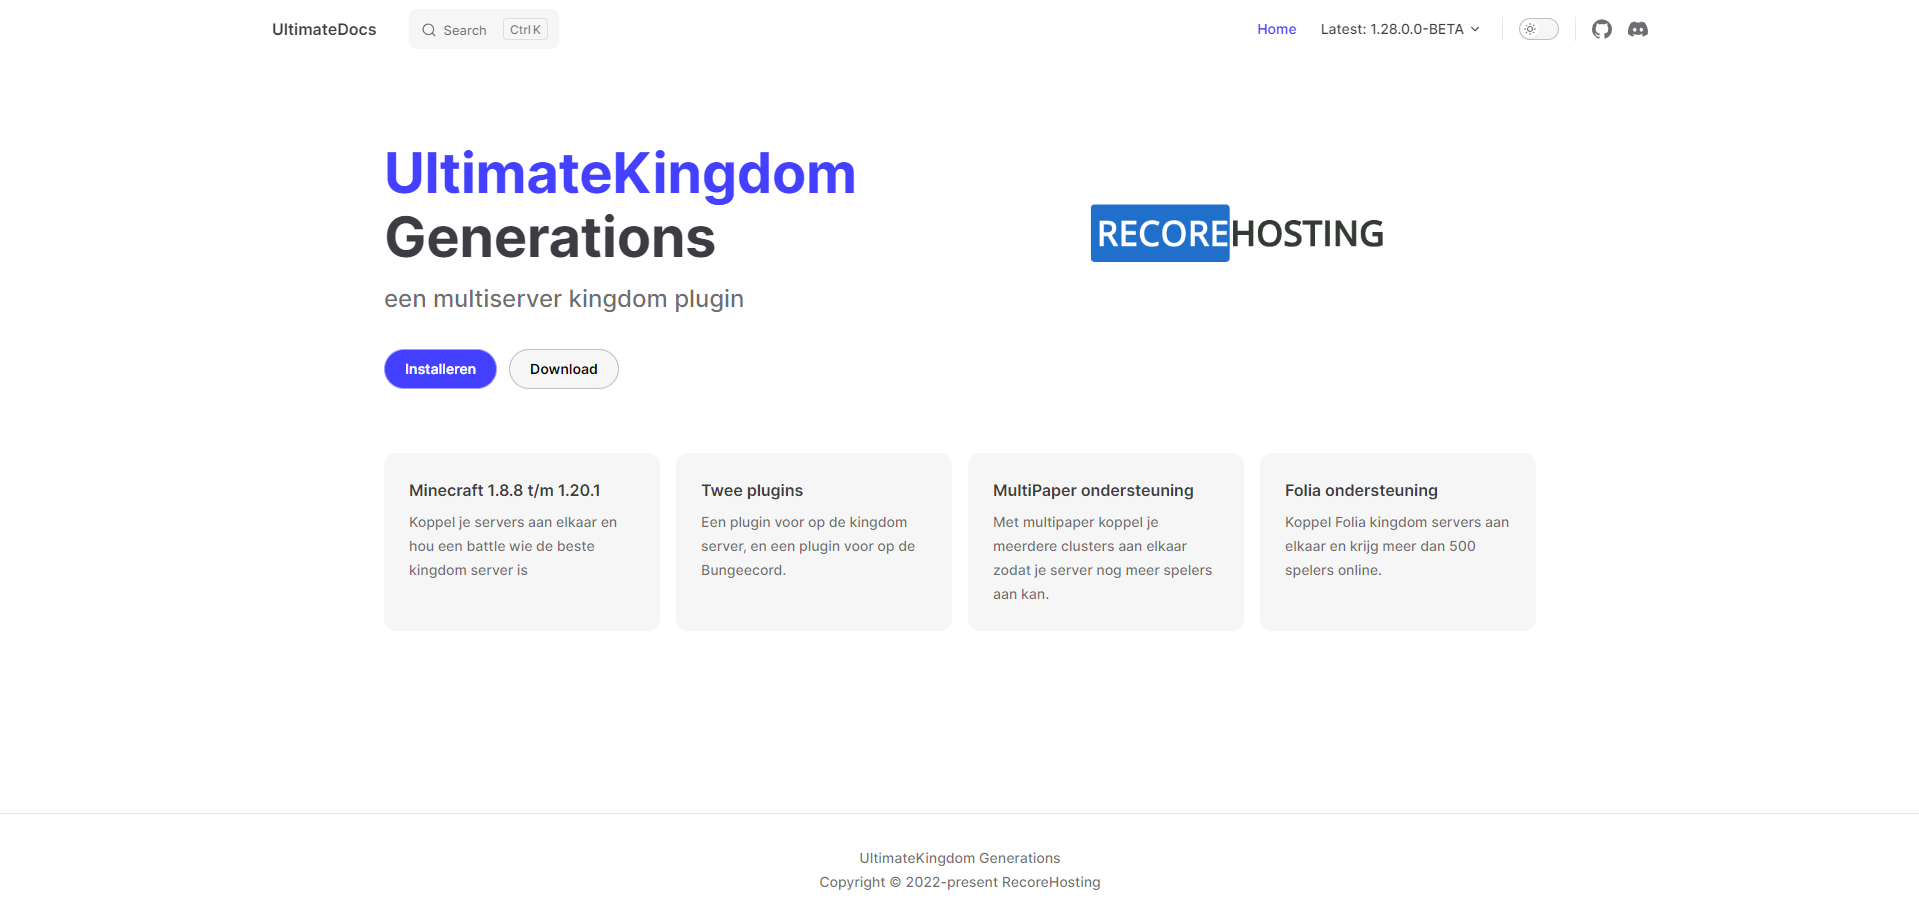
Task: Click 'Copyright © 2022-present RecoreHosting' text
Action: click(960, 882)
